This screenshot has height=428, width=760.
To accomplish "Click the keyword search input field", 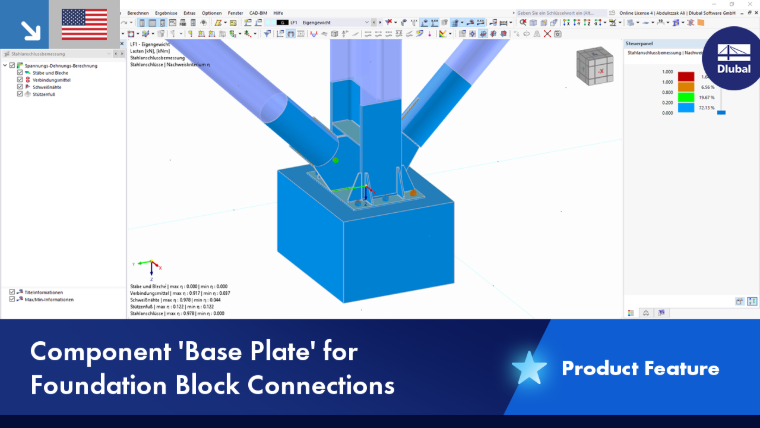I will 561,13.
